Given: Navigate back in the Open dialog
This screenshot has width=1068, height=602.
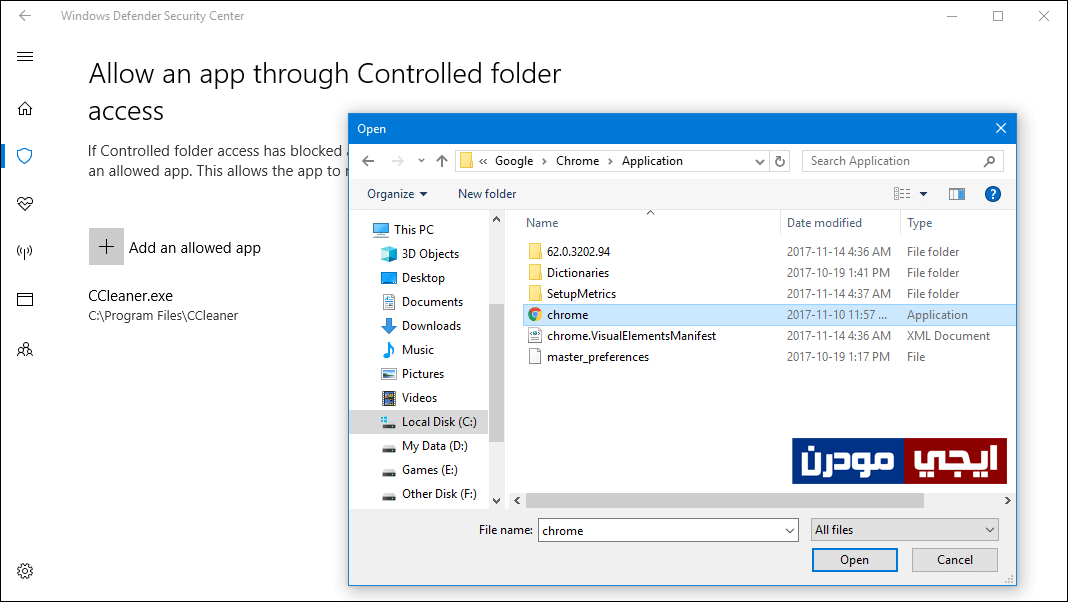Looking at the screenshot, I should [x=368, y=161].
